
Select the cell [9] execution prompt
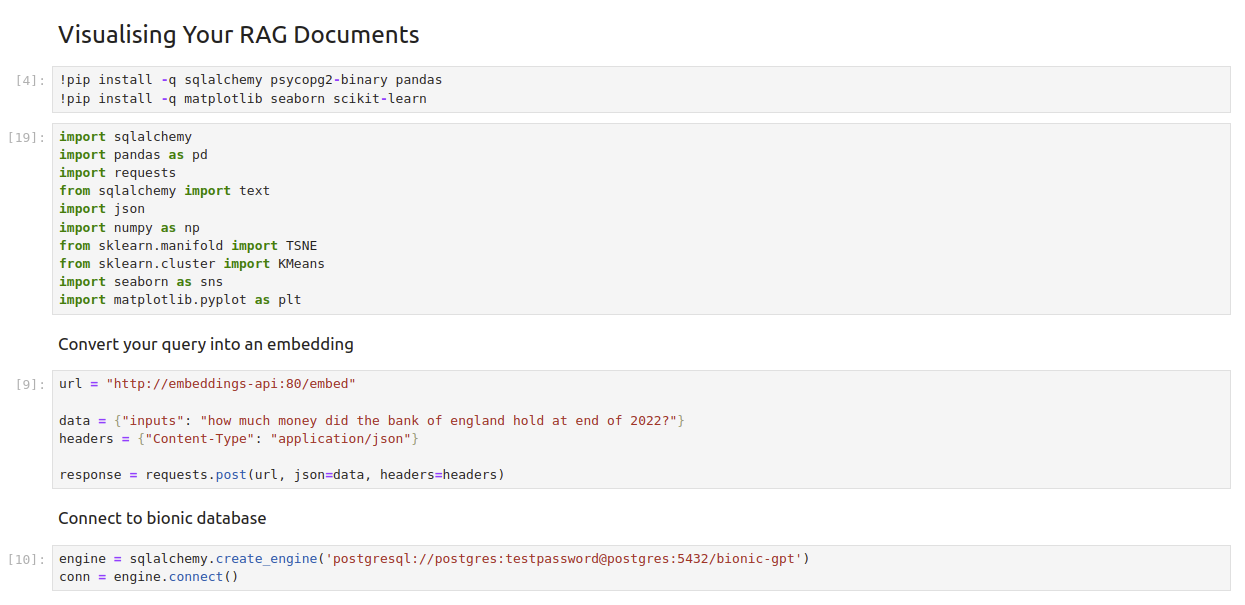tap(30, 385)
